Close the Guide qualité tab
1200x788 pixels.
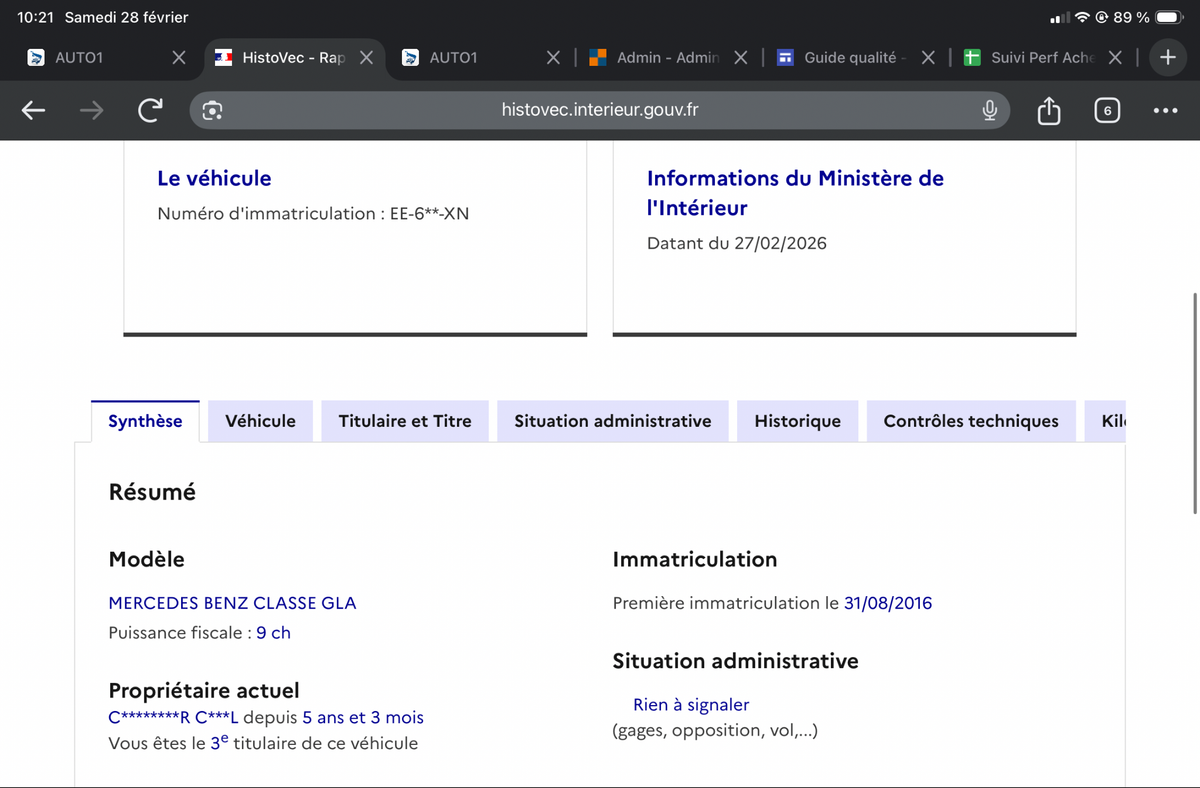pyautogui.click(x=928, y=58)
